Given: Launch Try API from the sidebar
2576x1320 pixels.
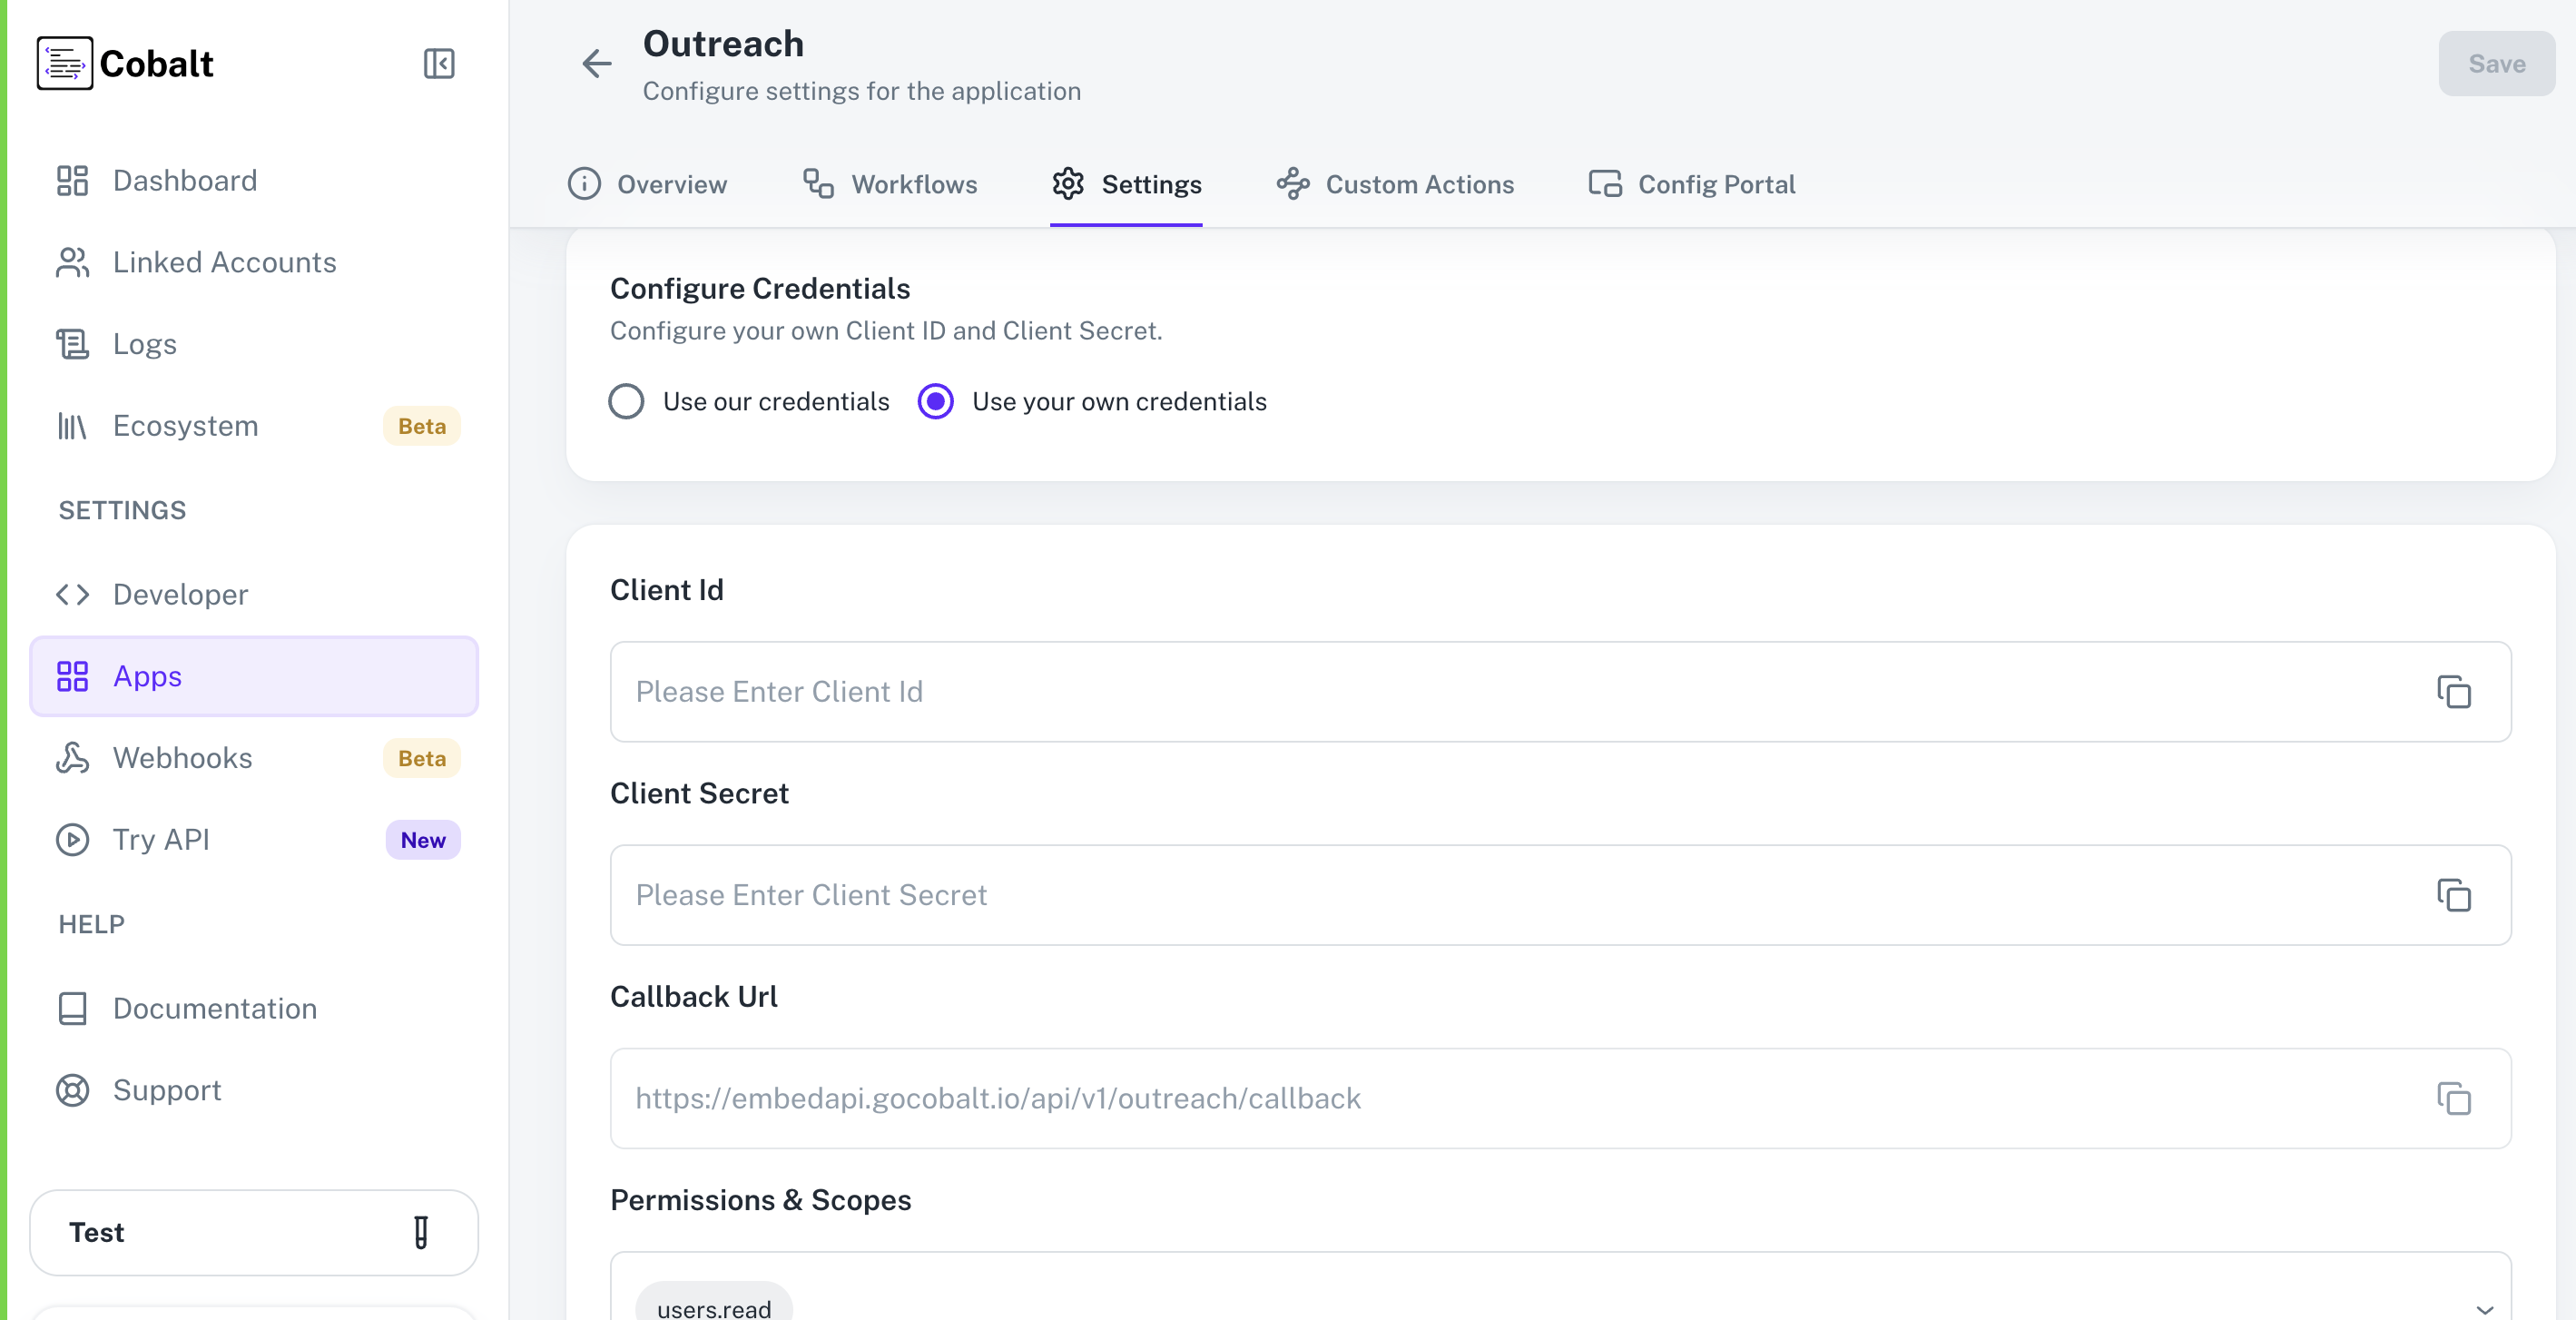Looking at the screenshot, I should coord(161,840).
